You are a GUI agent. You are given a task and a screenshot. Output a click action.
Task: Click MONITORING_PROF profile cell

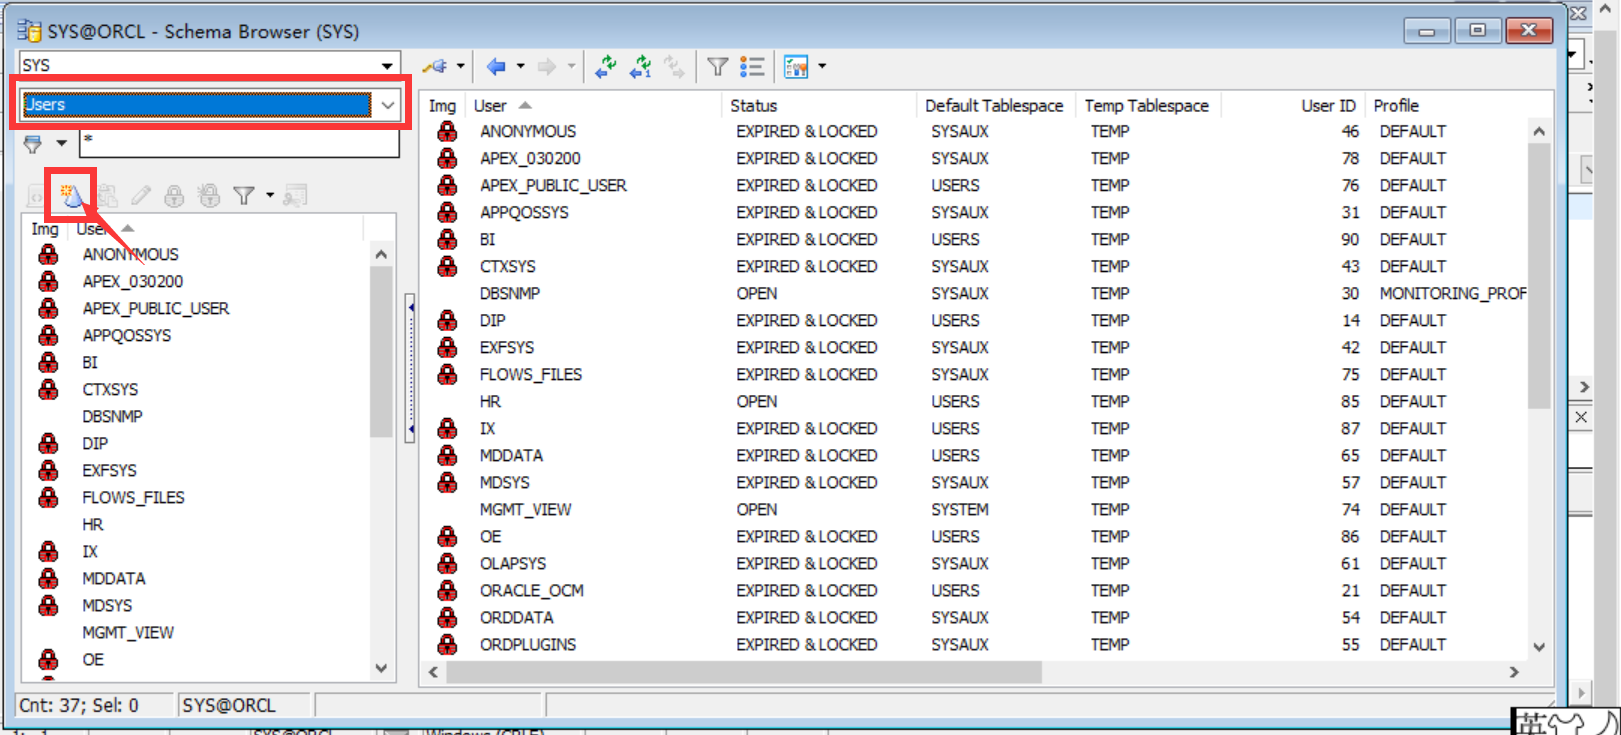[1452, 294]
